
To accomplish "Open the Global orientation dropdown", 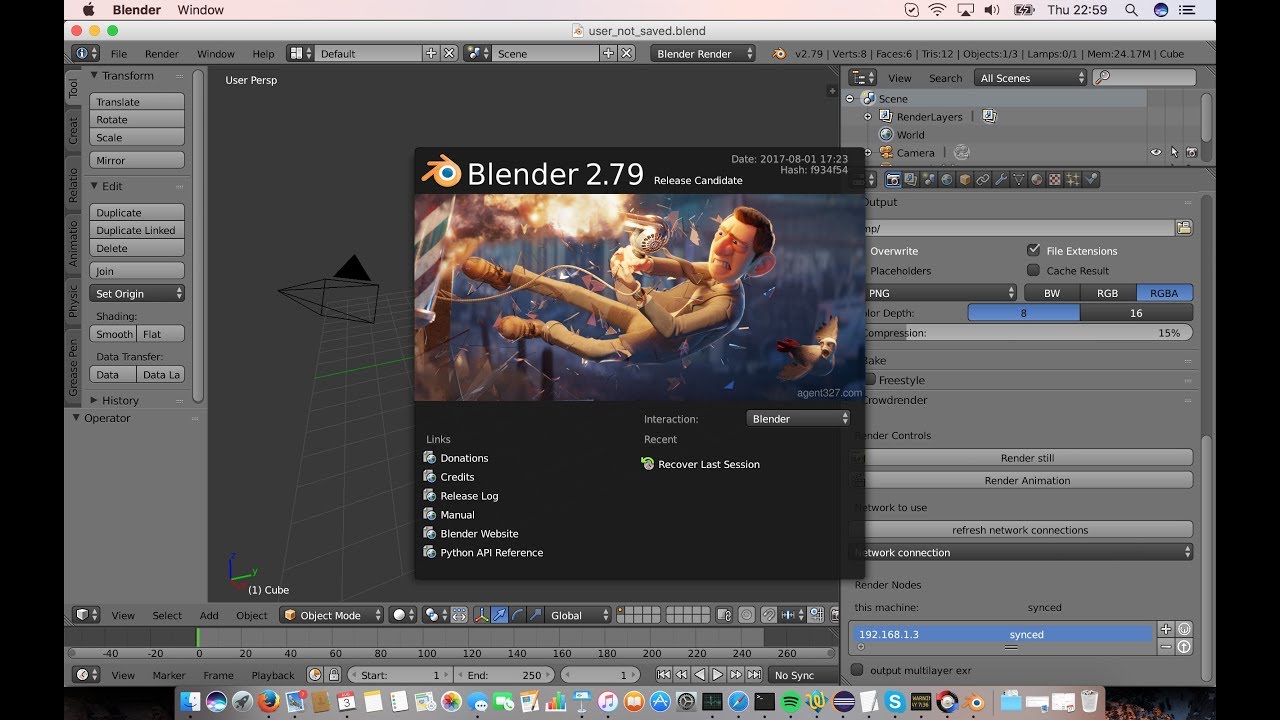I will (578, 615).
